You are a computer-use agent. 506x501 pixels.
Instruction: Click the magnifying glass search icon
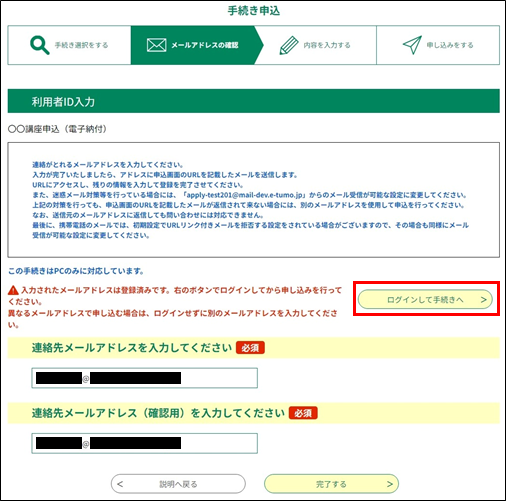(x=40, y=45)
